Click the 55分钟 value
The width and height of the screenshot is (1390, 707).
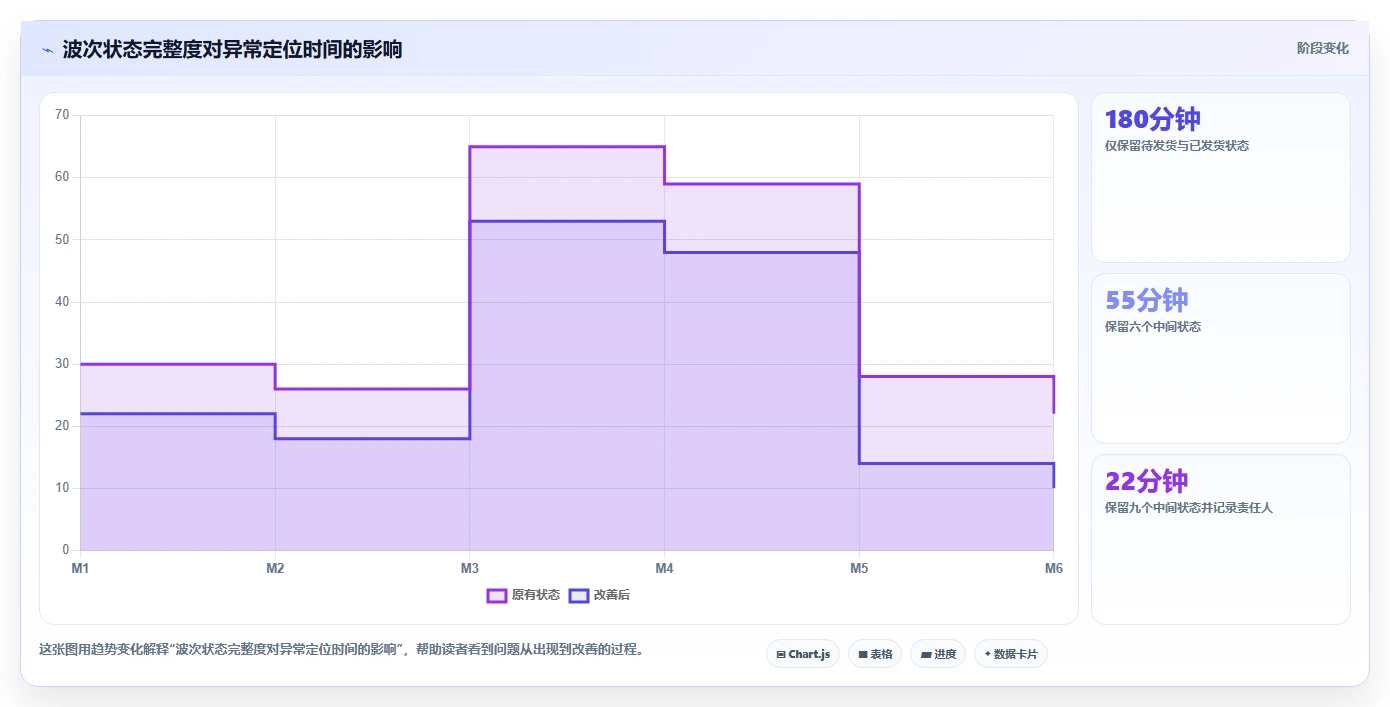[1146, 300]
